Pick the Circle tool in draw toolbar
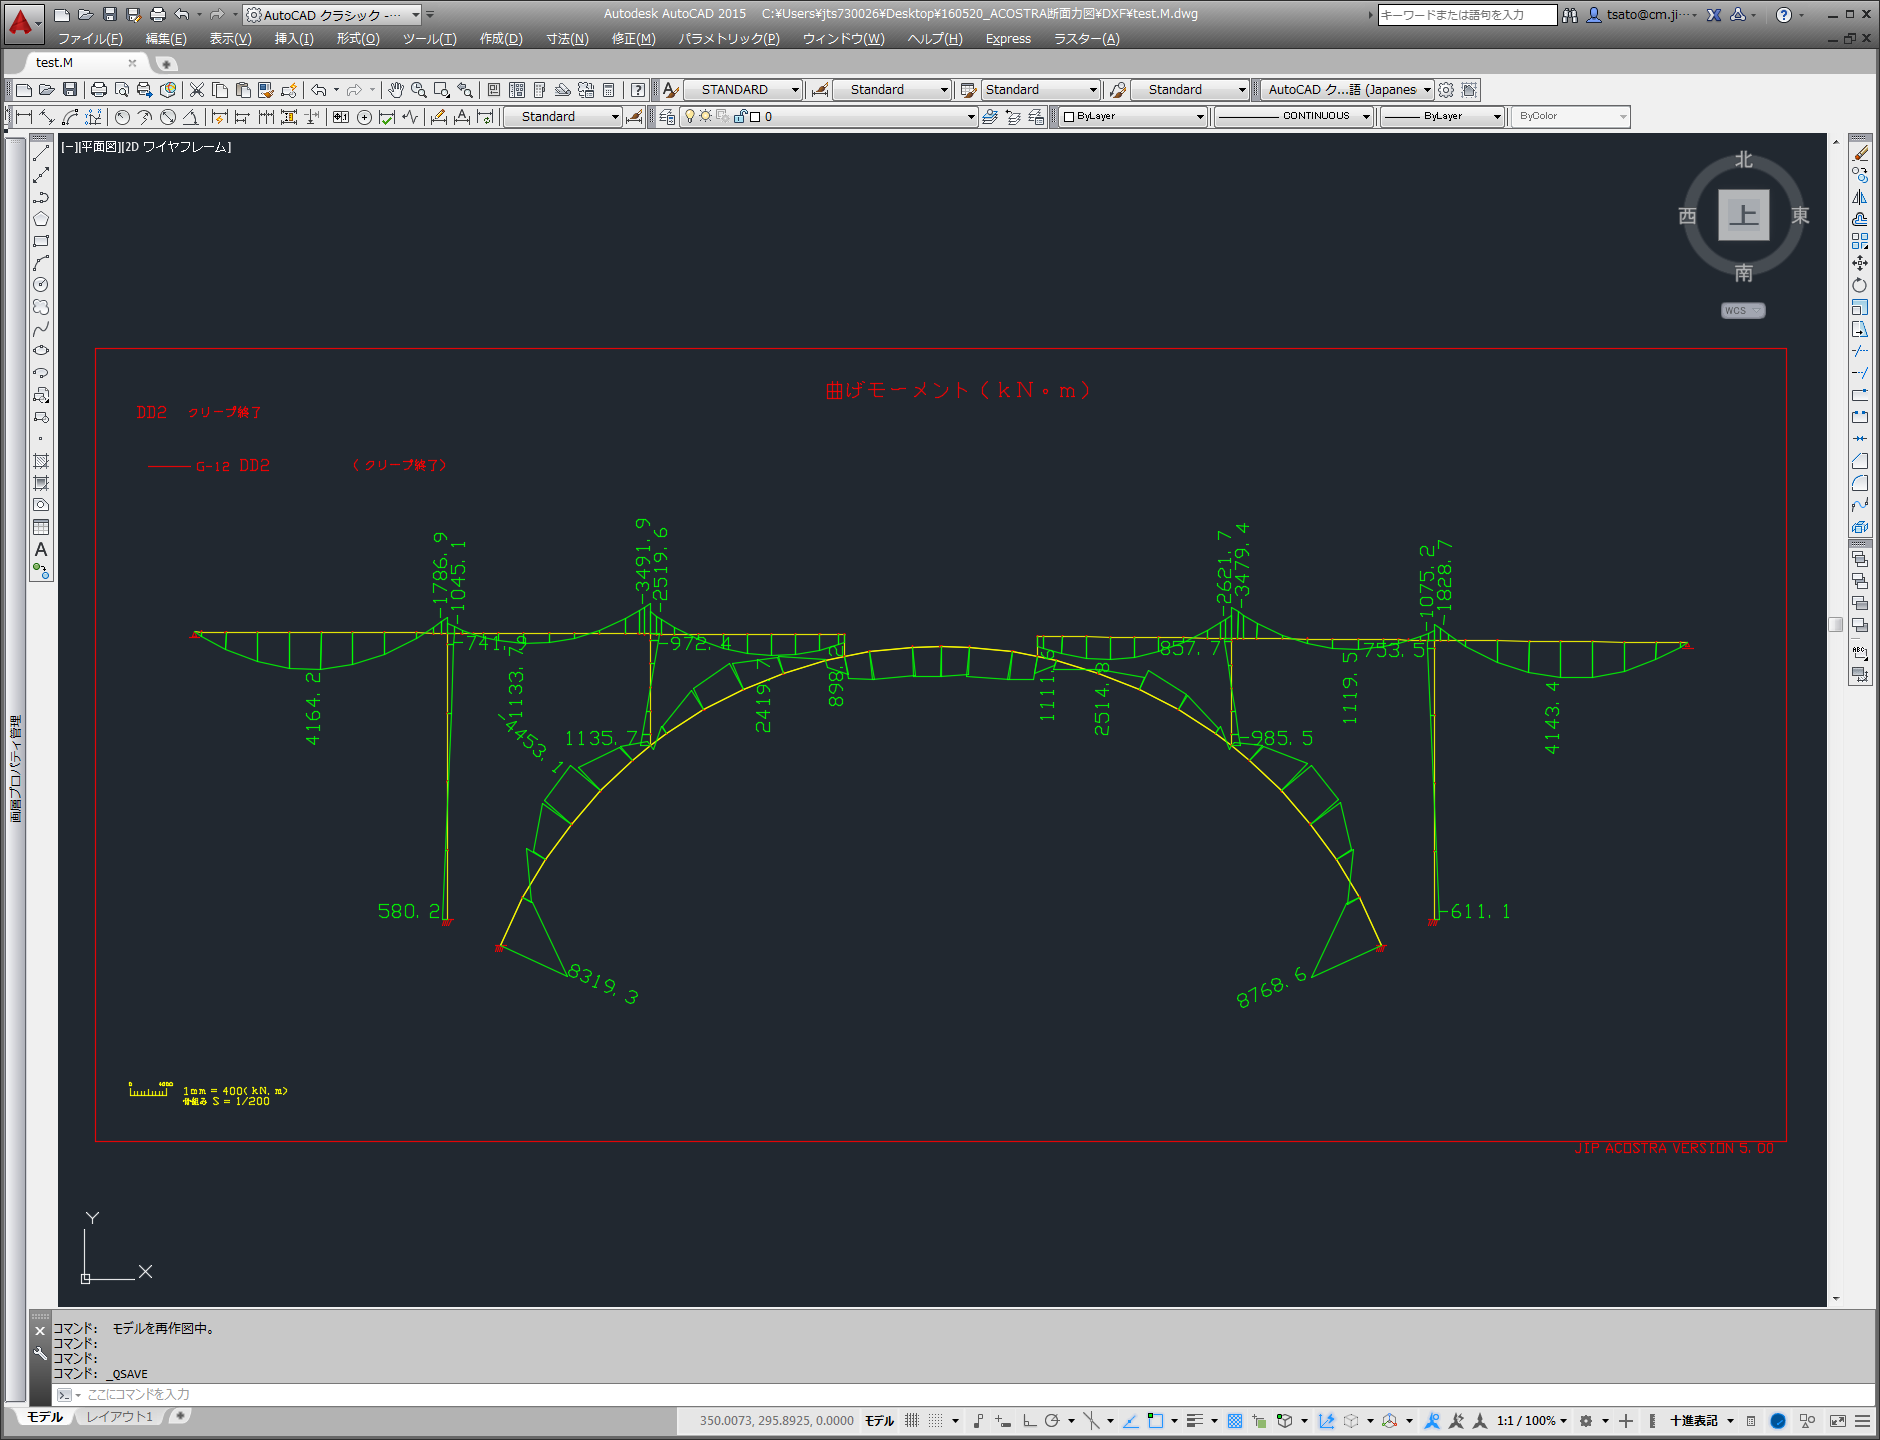Image resolution: width=1880 pixels, height=1440 pixels. coord(41,285)
